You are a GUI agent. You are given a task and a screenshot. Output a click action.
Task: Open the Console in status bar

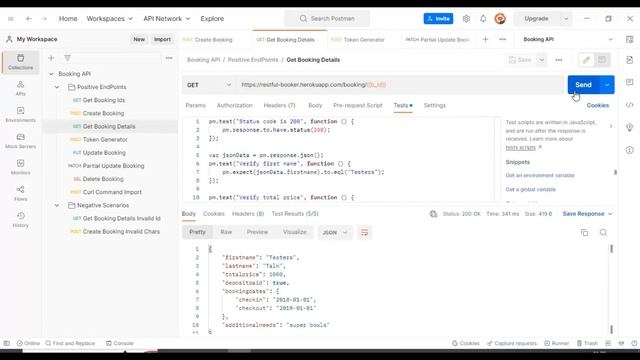tap(120, 343)
